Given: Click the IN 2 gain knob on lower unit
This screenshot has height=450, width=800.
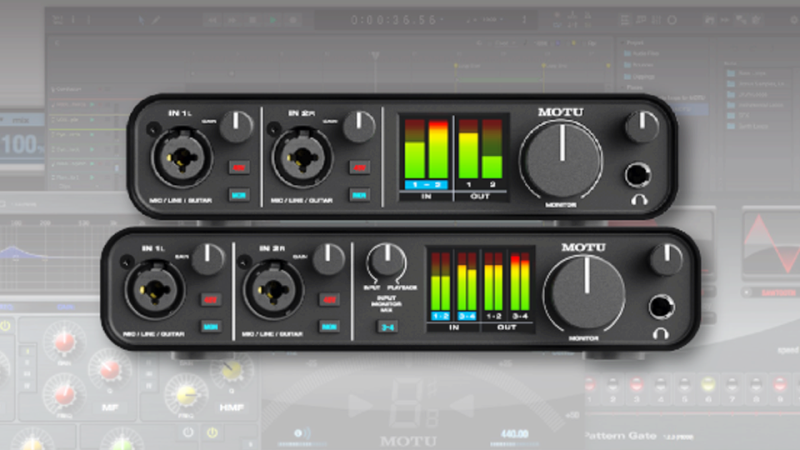Looking at the screenshot, I should tap(328, 259).
